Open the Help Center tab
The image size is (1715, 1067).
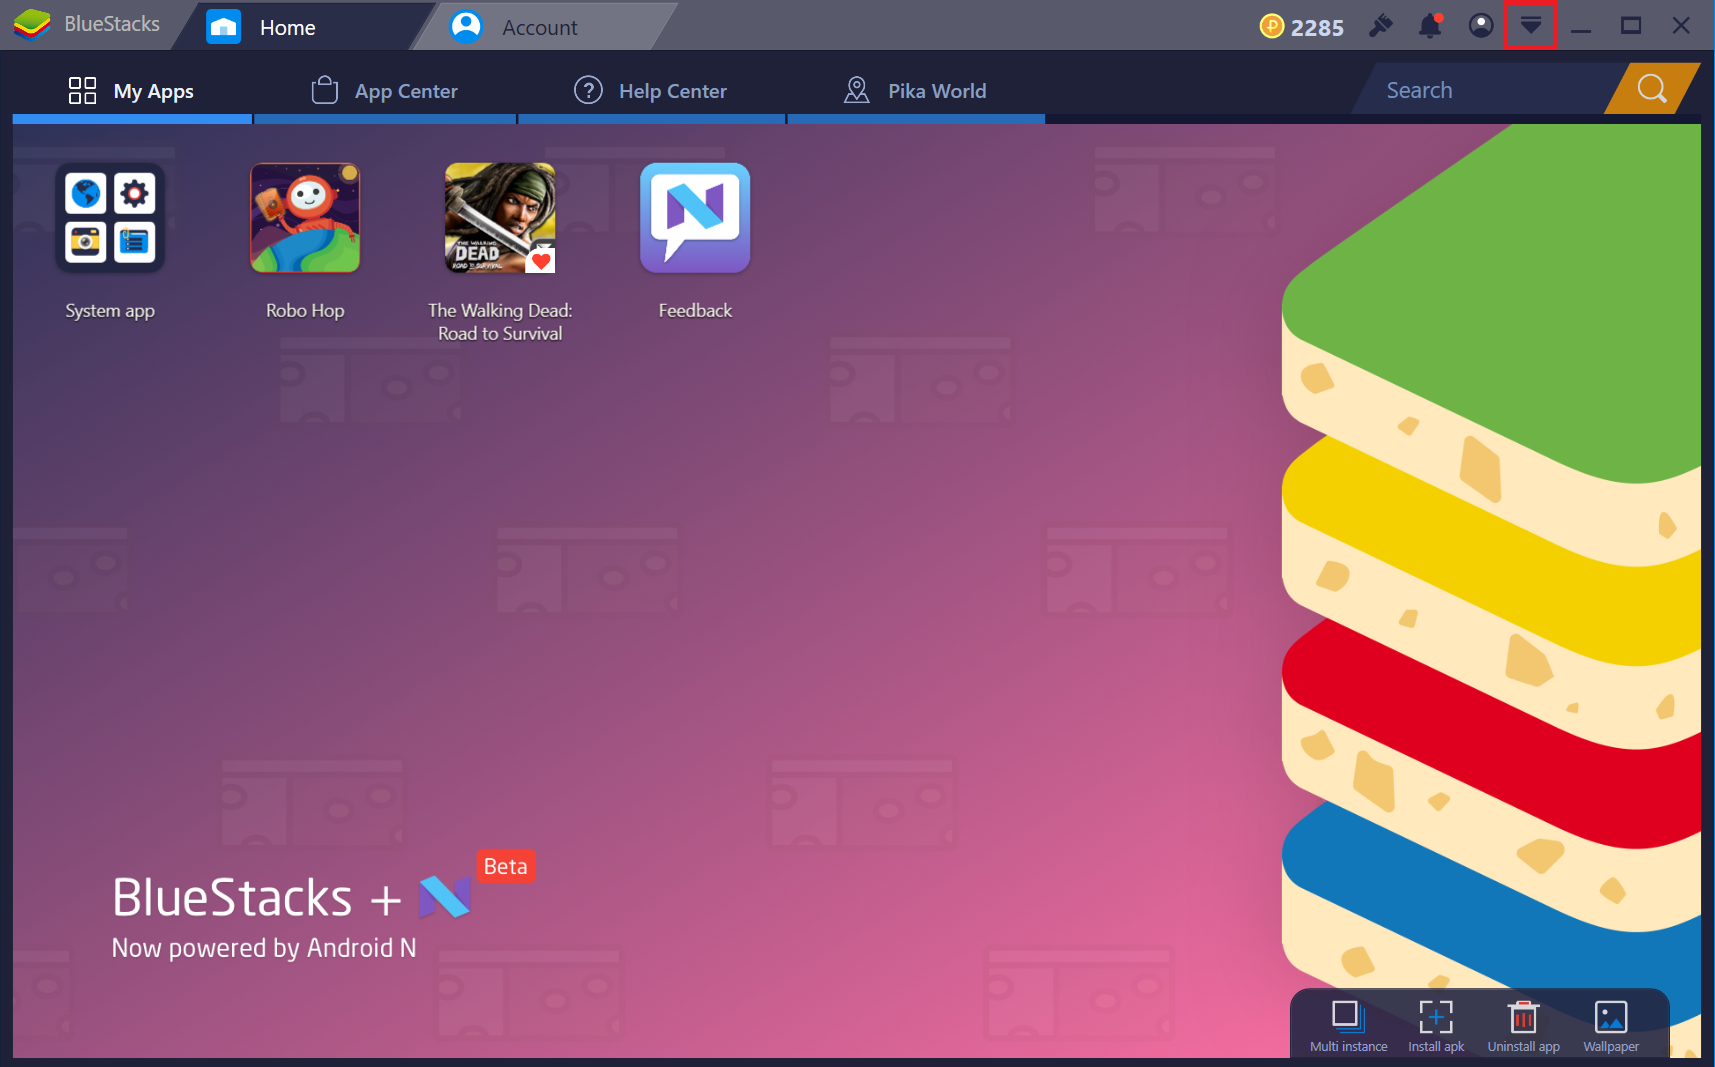pyautogui.click(x=651, y=91)
